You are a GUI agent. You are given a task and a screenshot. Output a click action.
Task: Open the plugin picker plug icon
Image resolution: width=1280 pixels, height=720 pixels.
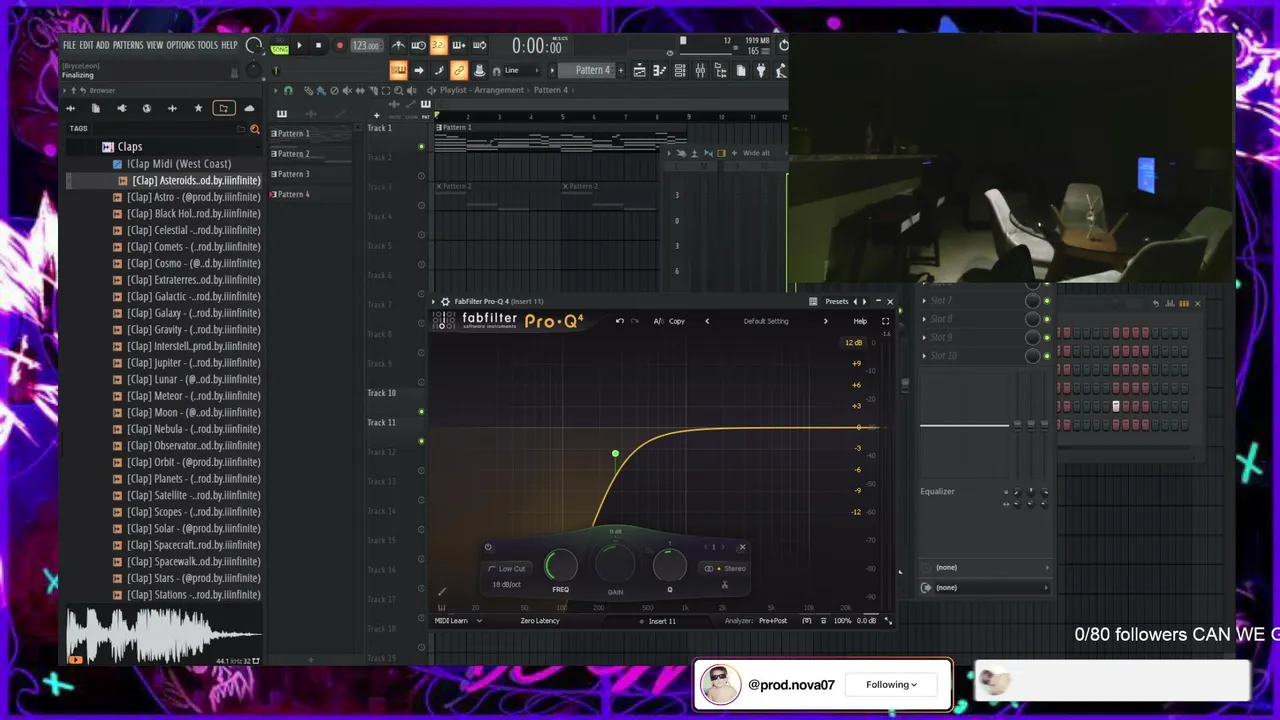pos(761,70)
